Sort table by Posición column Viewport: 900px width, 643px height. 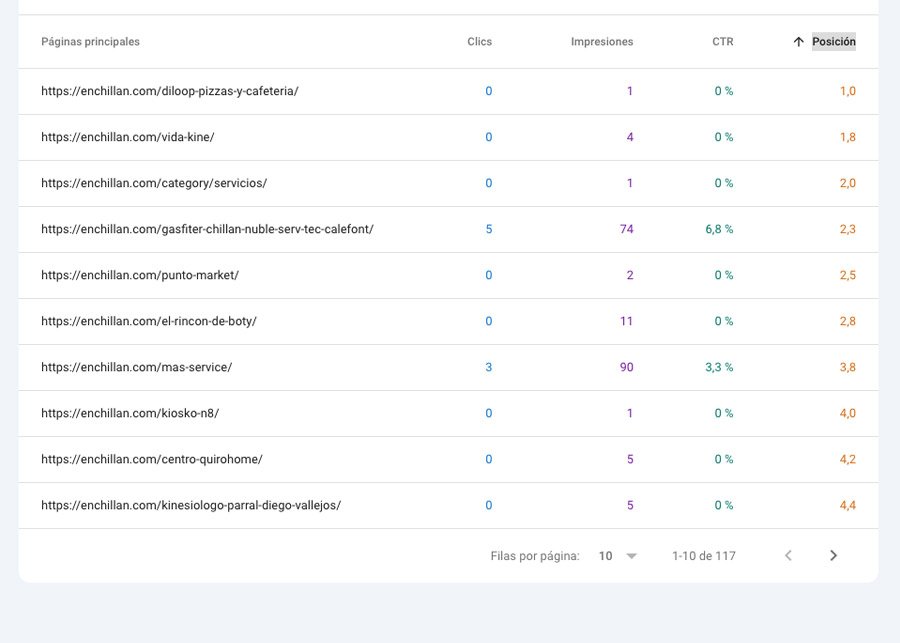point(833,42)
